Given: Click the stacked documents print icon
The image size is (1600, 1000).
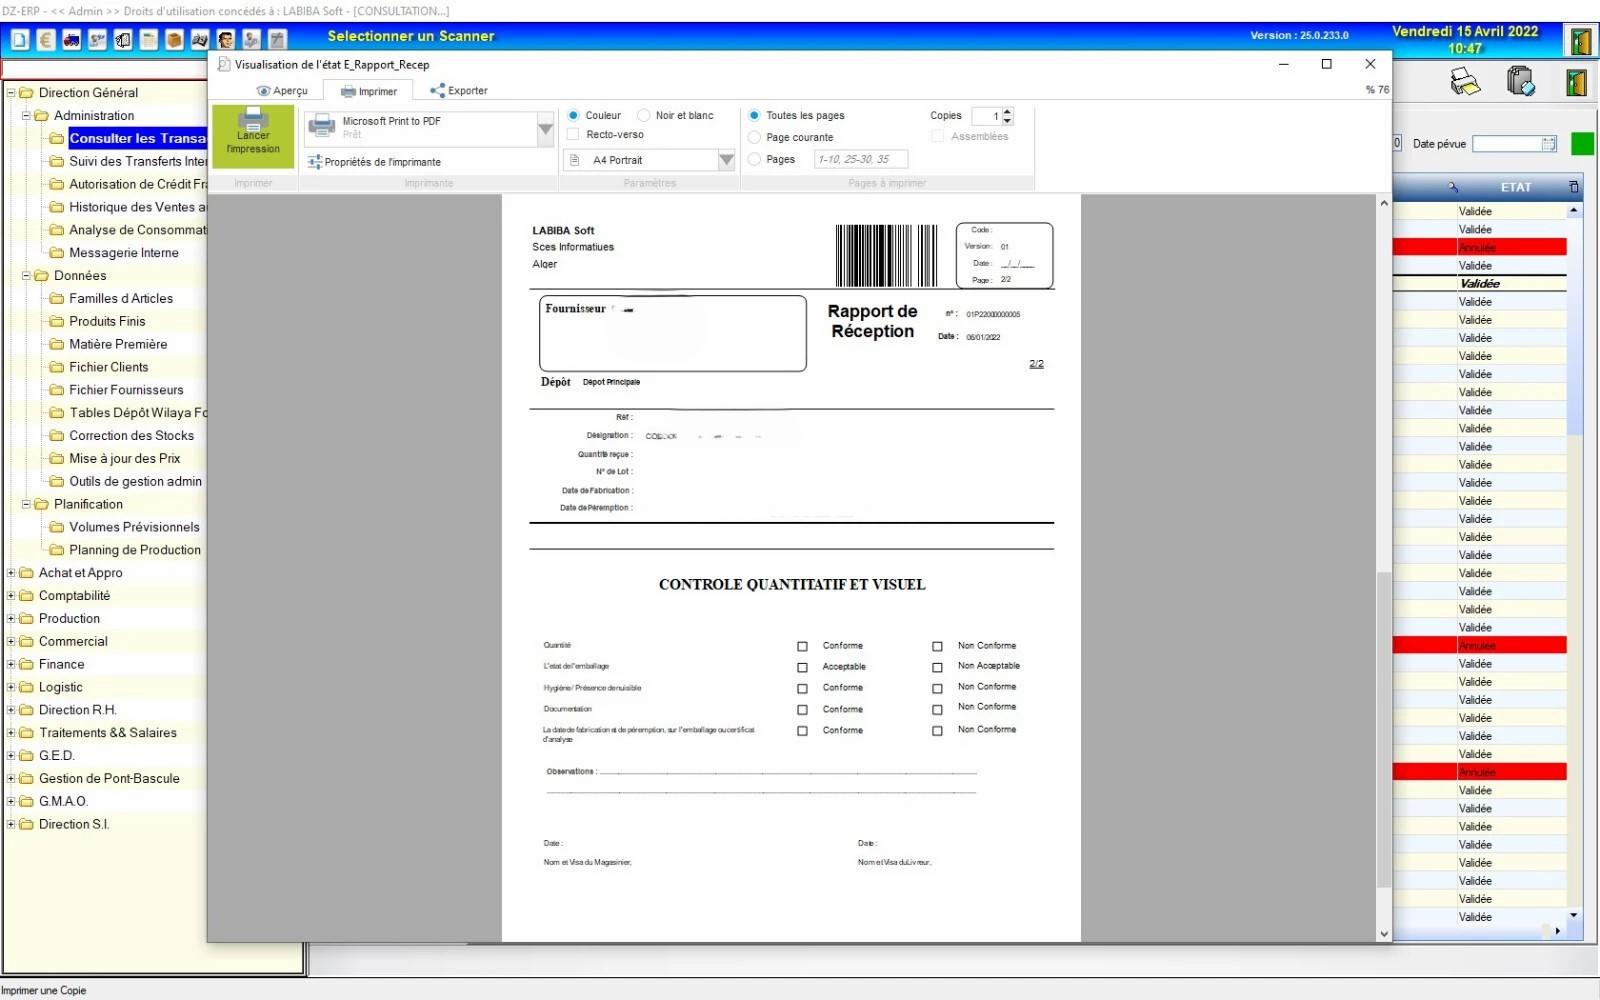Looking at the screenshot, I should pos(1520,81).
